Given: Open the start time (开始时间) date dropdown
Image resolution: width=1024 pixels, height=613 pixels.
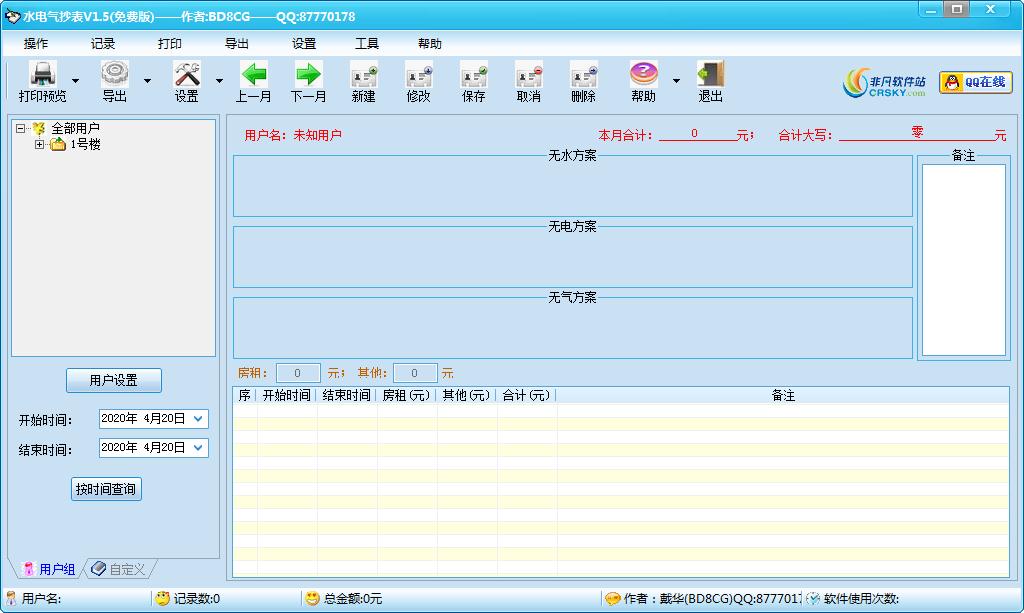Looking at the screenshot, I should tap(198, 419).
